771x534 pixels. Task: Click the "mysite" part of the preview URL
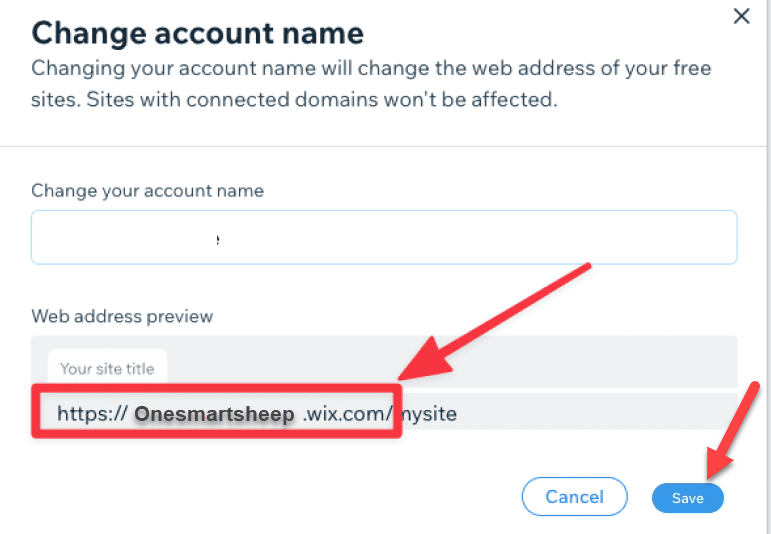tap(429, 414)
